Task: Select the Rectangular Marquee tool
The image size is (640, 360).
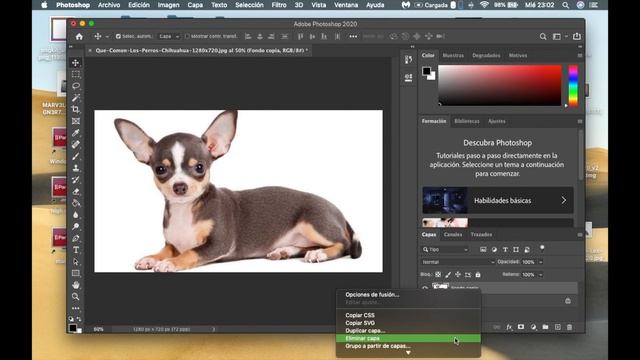Action: [x=76, y=74]
